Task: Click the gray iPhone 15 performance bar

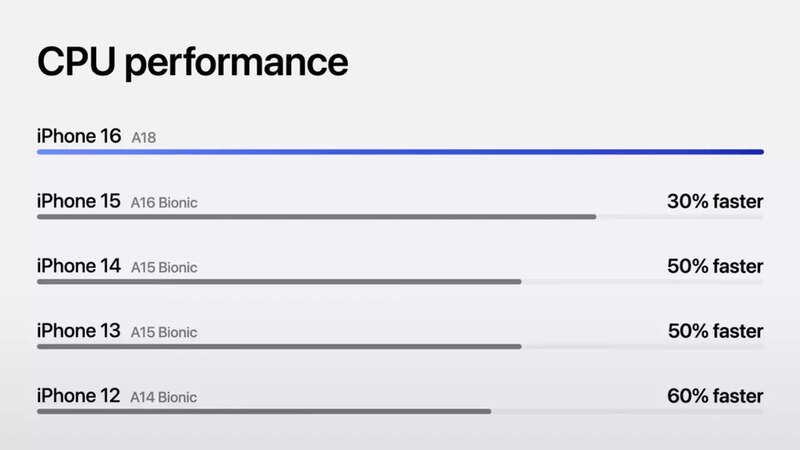Action: (x=316, y=216)
